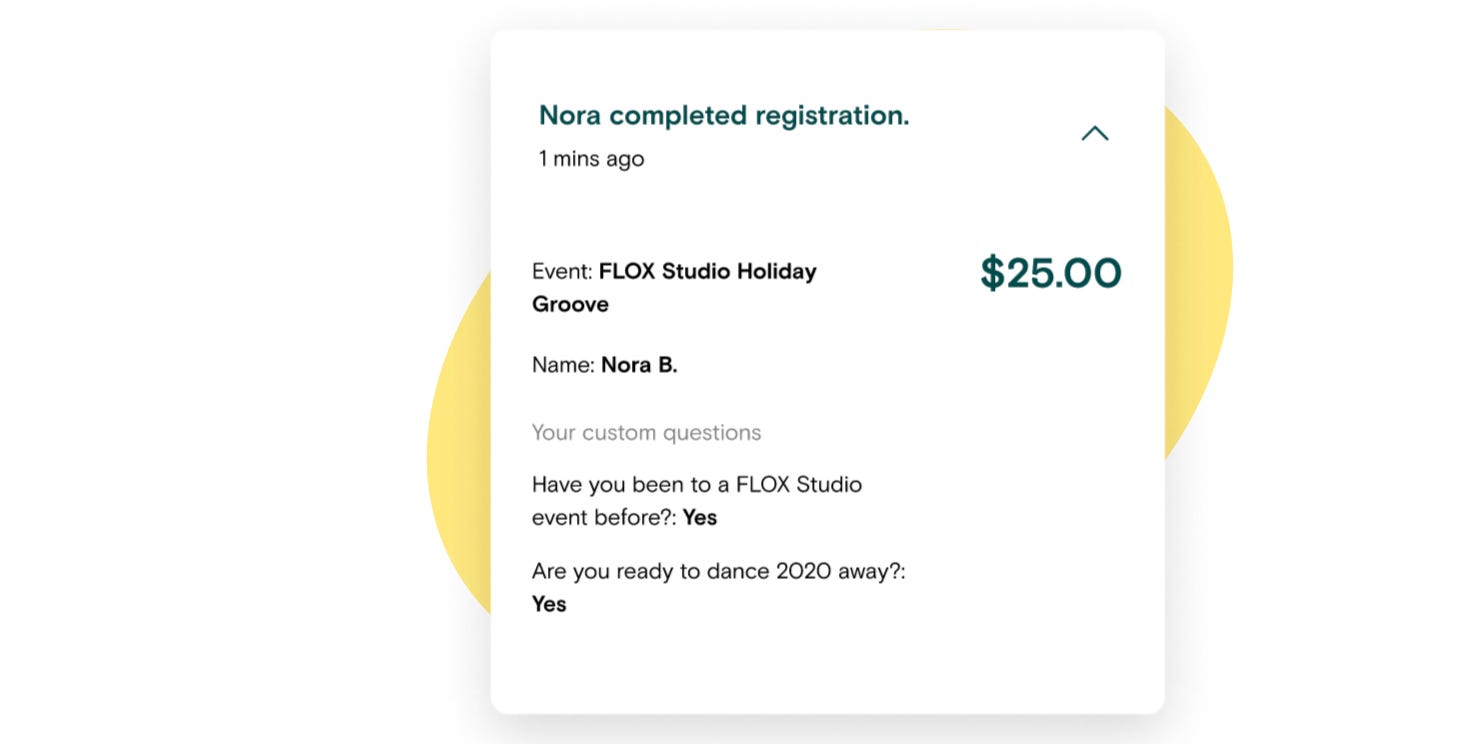
Task: Click the word "Groove" in the event name
Action: pyautogui.click(x=570, y=304)
